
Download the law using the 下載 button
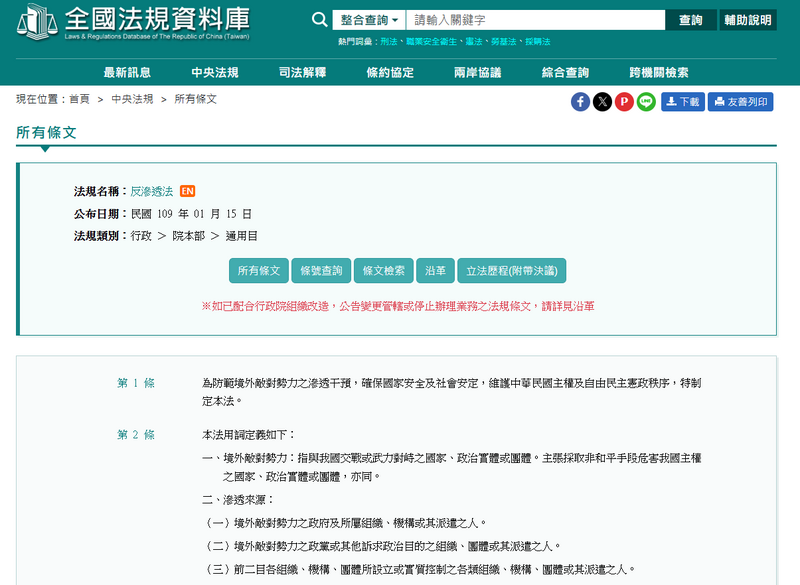tap(681, 101)
